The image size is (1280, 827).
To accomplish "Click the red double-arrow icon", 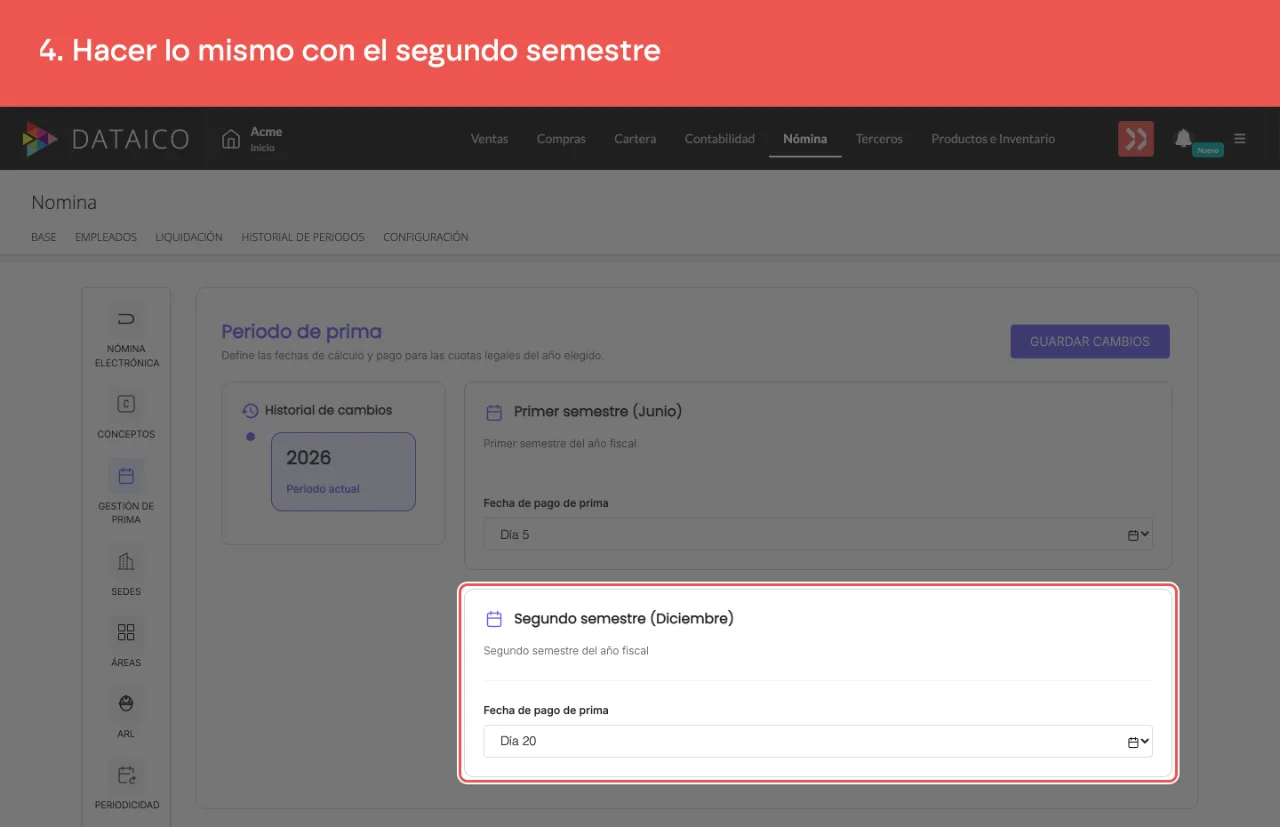I will point(1136,139).
